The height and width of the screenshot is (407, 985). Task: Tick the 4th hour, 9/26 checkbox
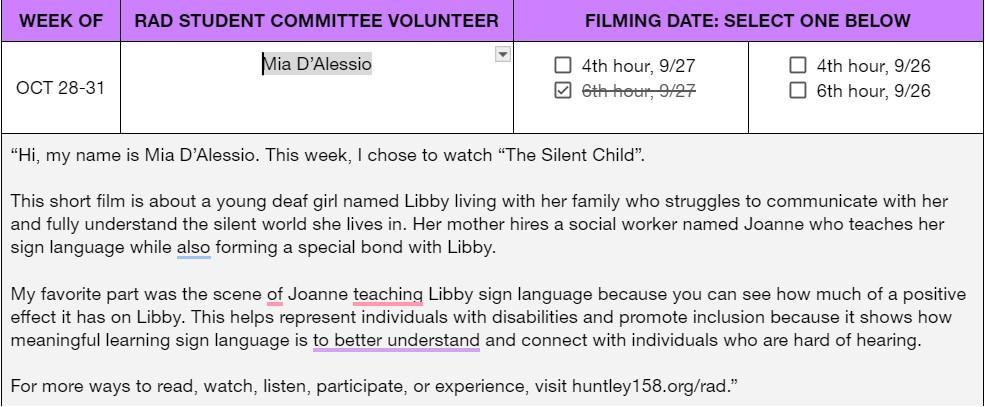pyautogui.click(x=798, y=66)
